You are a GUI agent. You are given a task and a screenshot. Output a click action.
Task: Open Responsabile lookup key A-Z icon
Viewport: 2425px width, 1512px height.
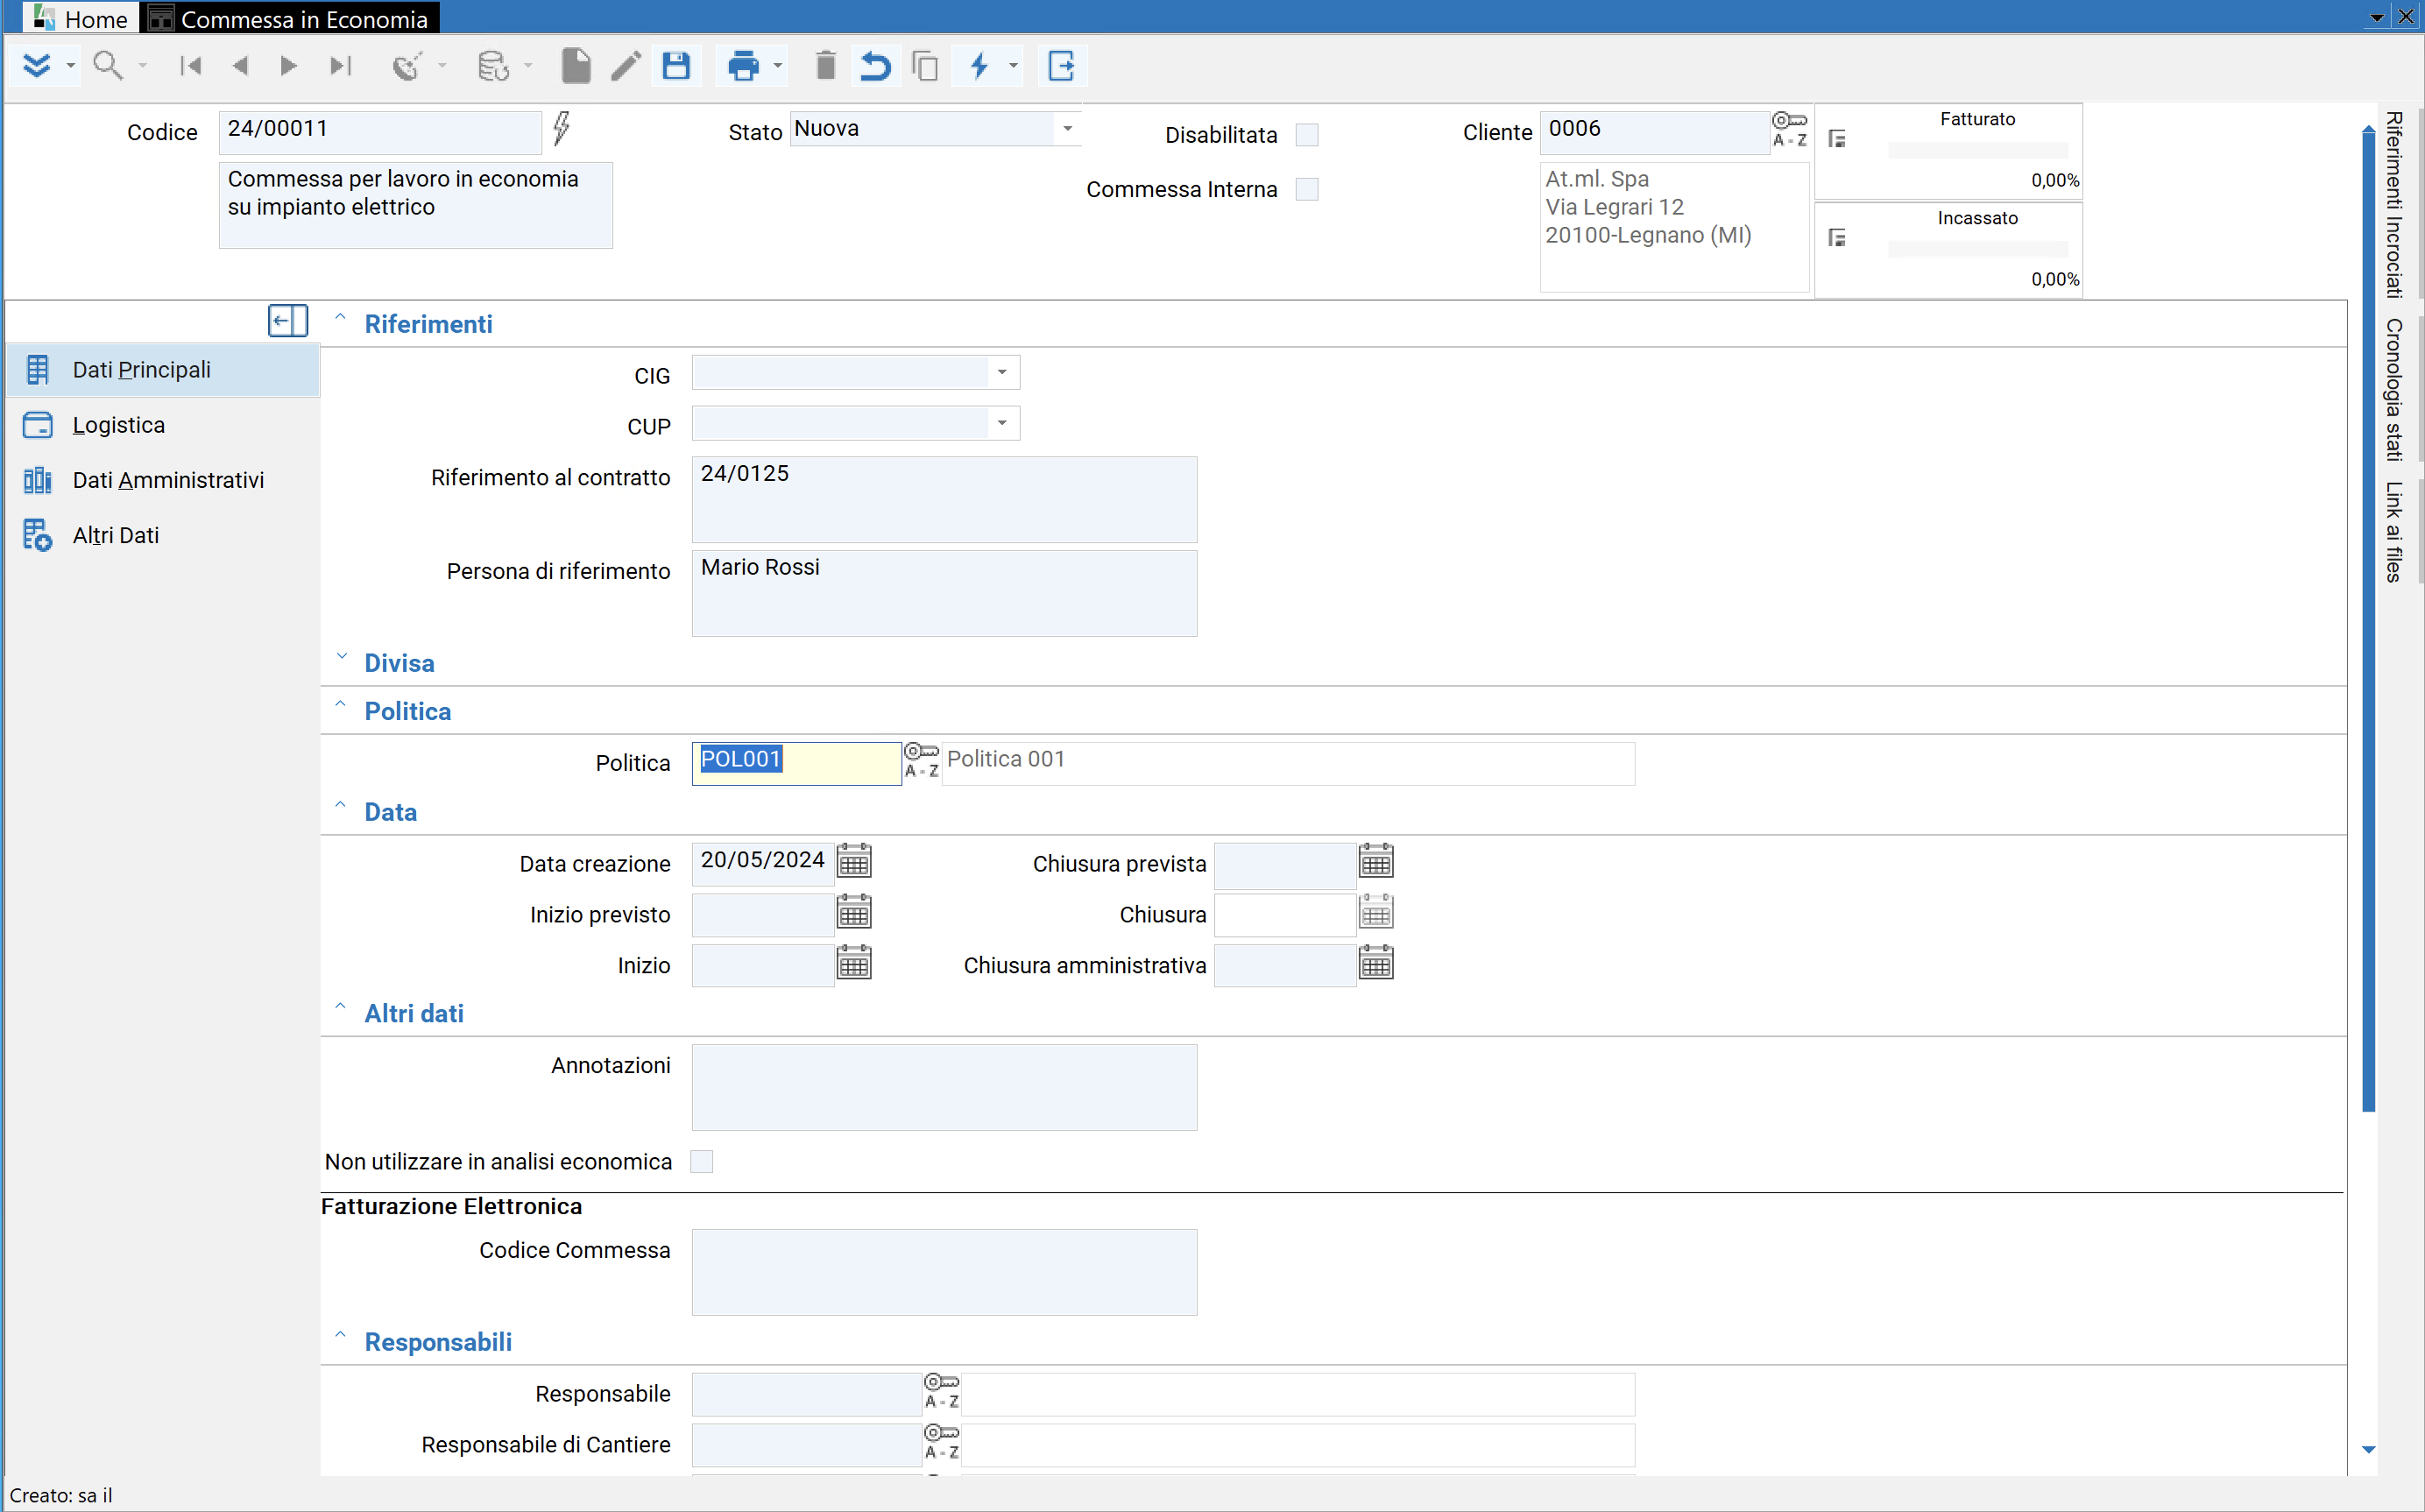[941, 1391]
